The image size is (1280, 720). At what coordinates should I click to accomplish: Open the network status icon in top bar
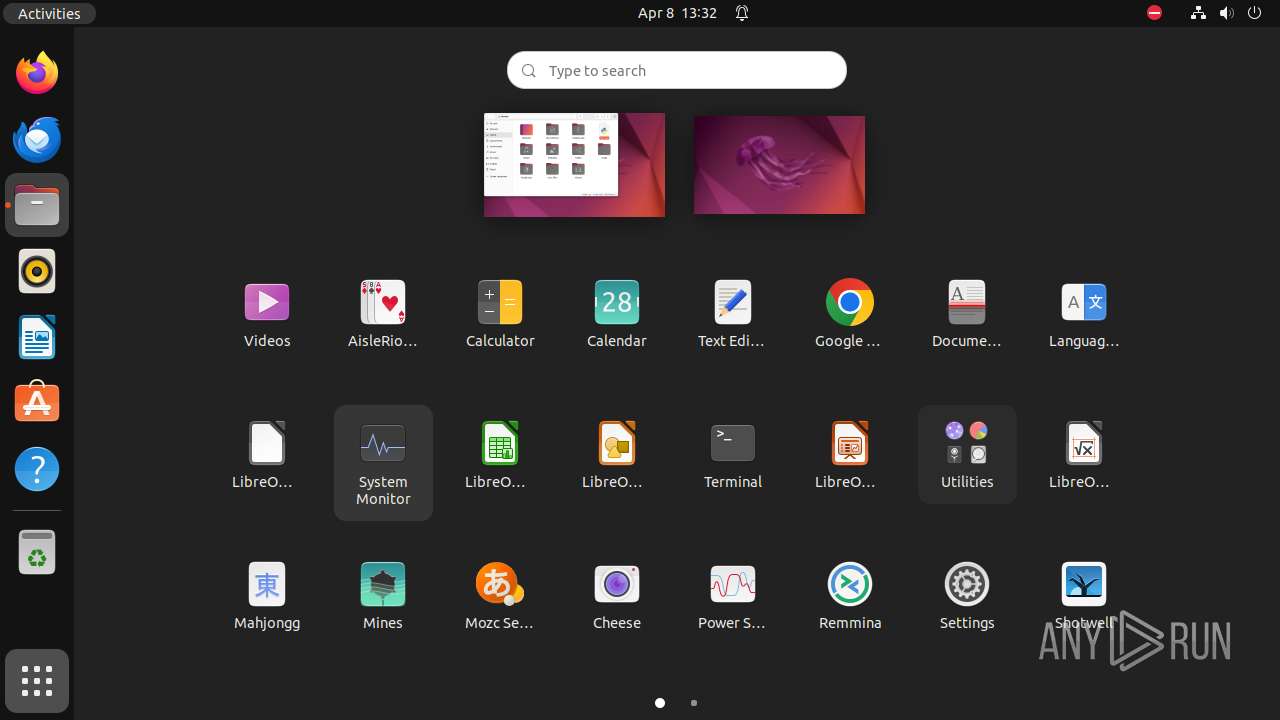tap(1198, 13)
